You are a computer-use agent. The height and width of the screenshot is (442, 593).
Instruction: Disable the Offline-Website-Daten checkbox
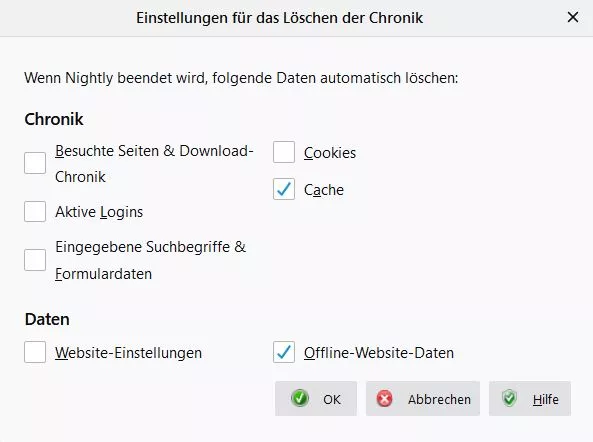284,352
